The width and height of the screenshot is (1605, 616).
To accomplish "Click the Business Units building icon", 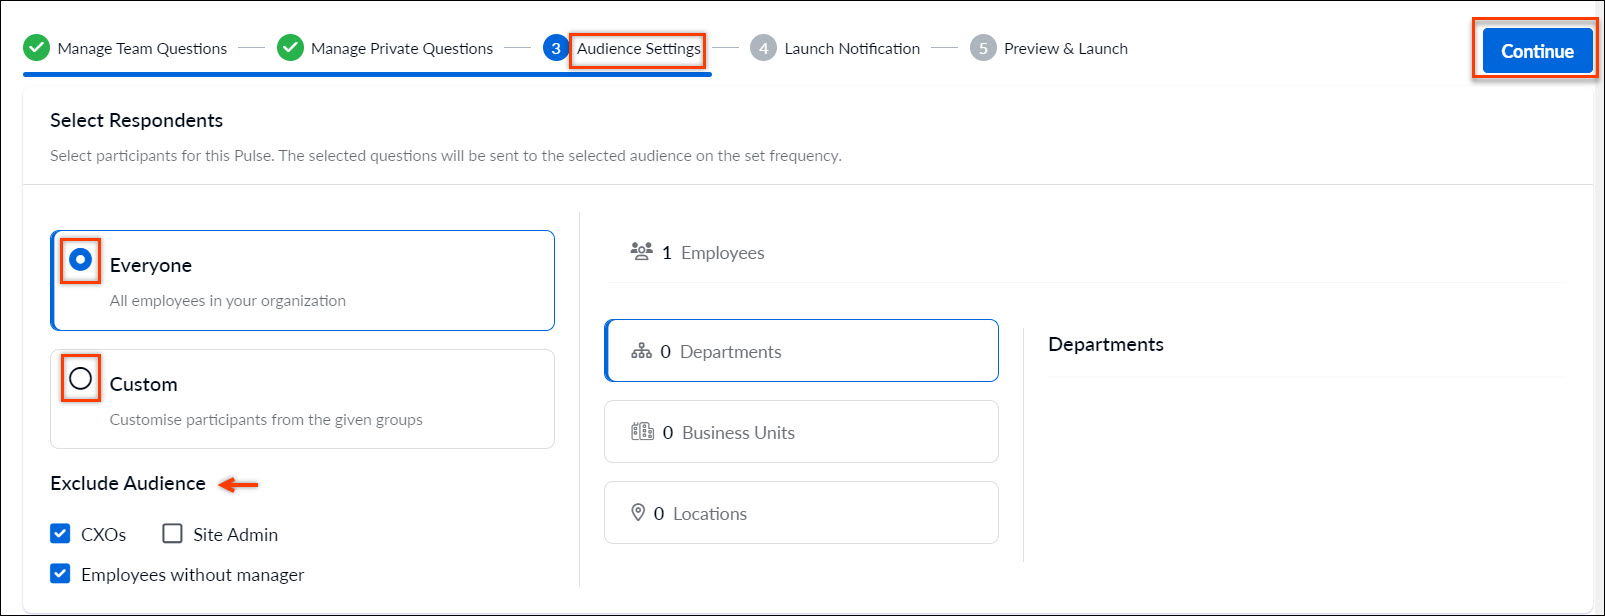I will tap(642, 432).
